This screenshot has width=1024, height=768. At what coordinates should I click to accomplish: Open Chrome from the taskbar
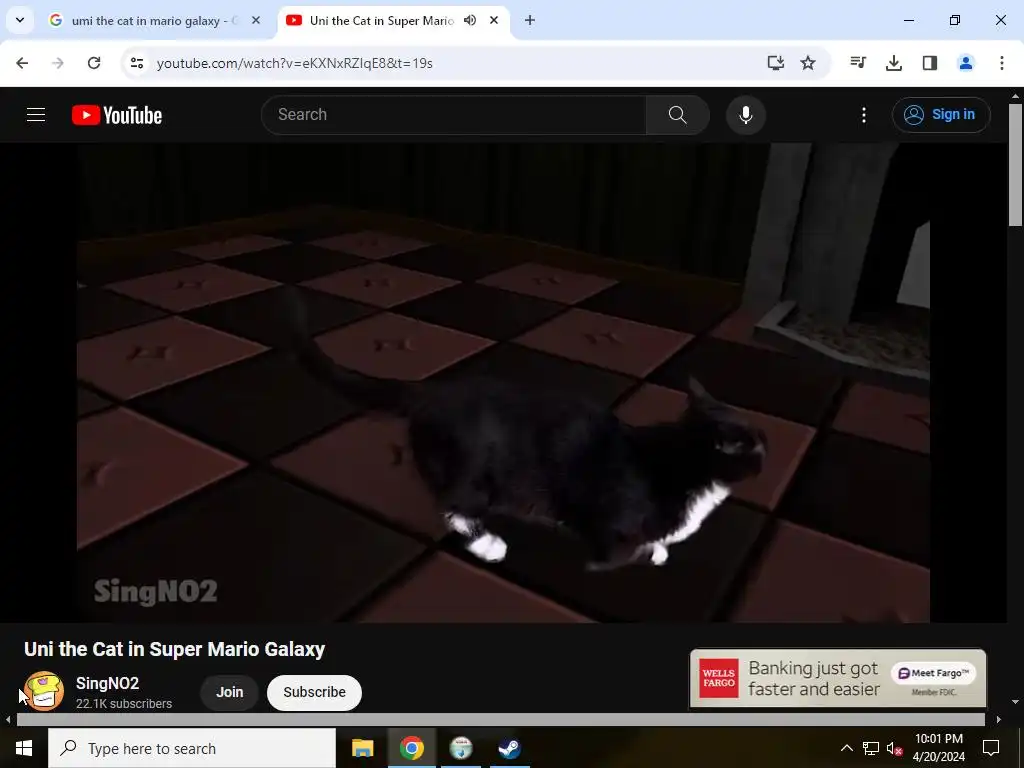coord(411,748)
